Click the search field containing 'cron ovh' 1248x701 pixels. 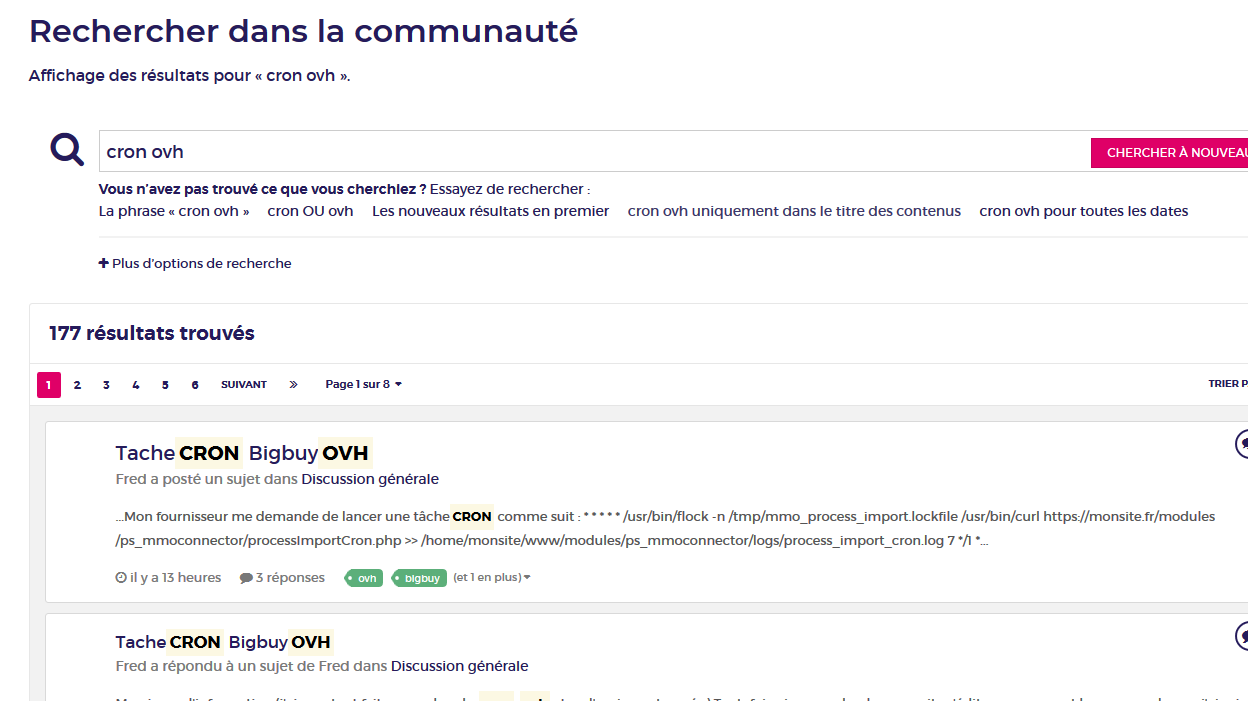coord(594,151)
